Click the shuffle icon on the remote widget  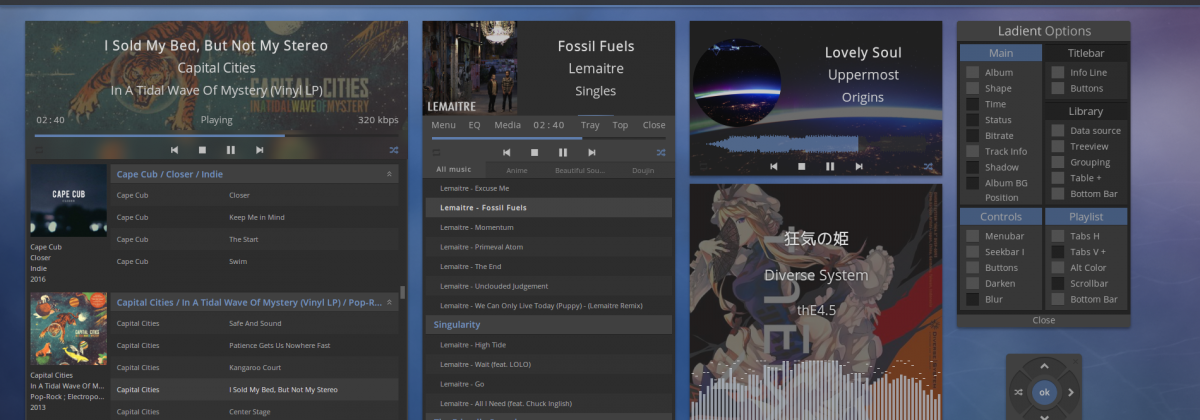point(1018,392)
